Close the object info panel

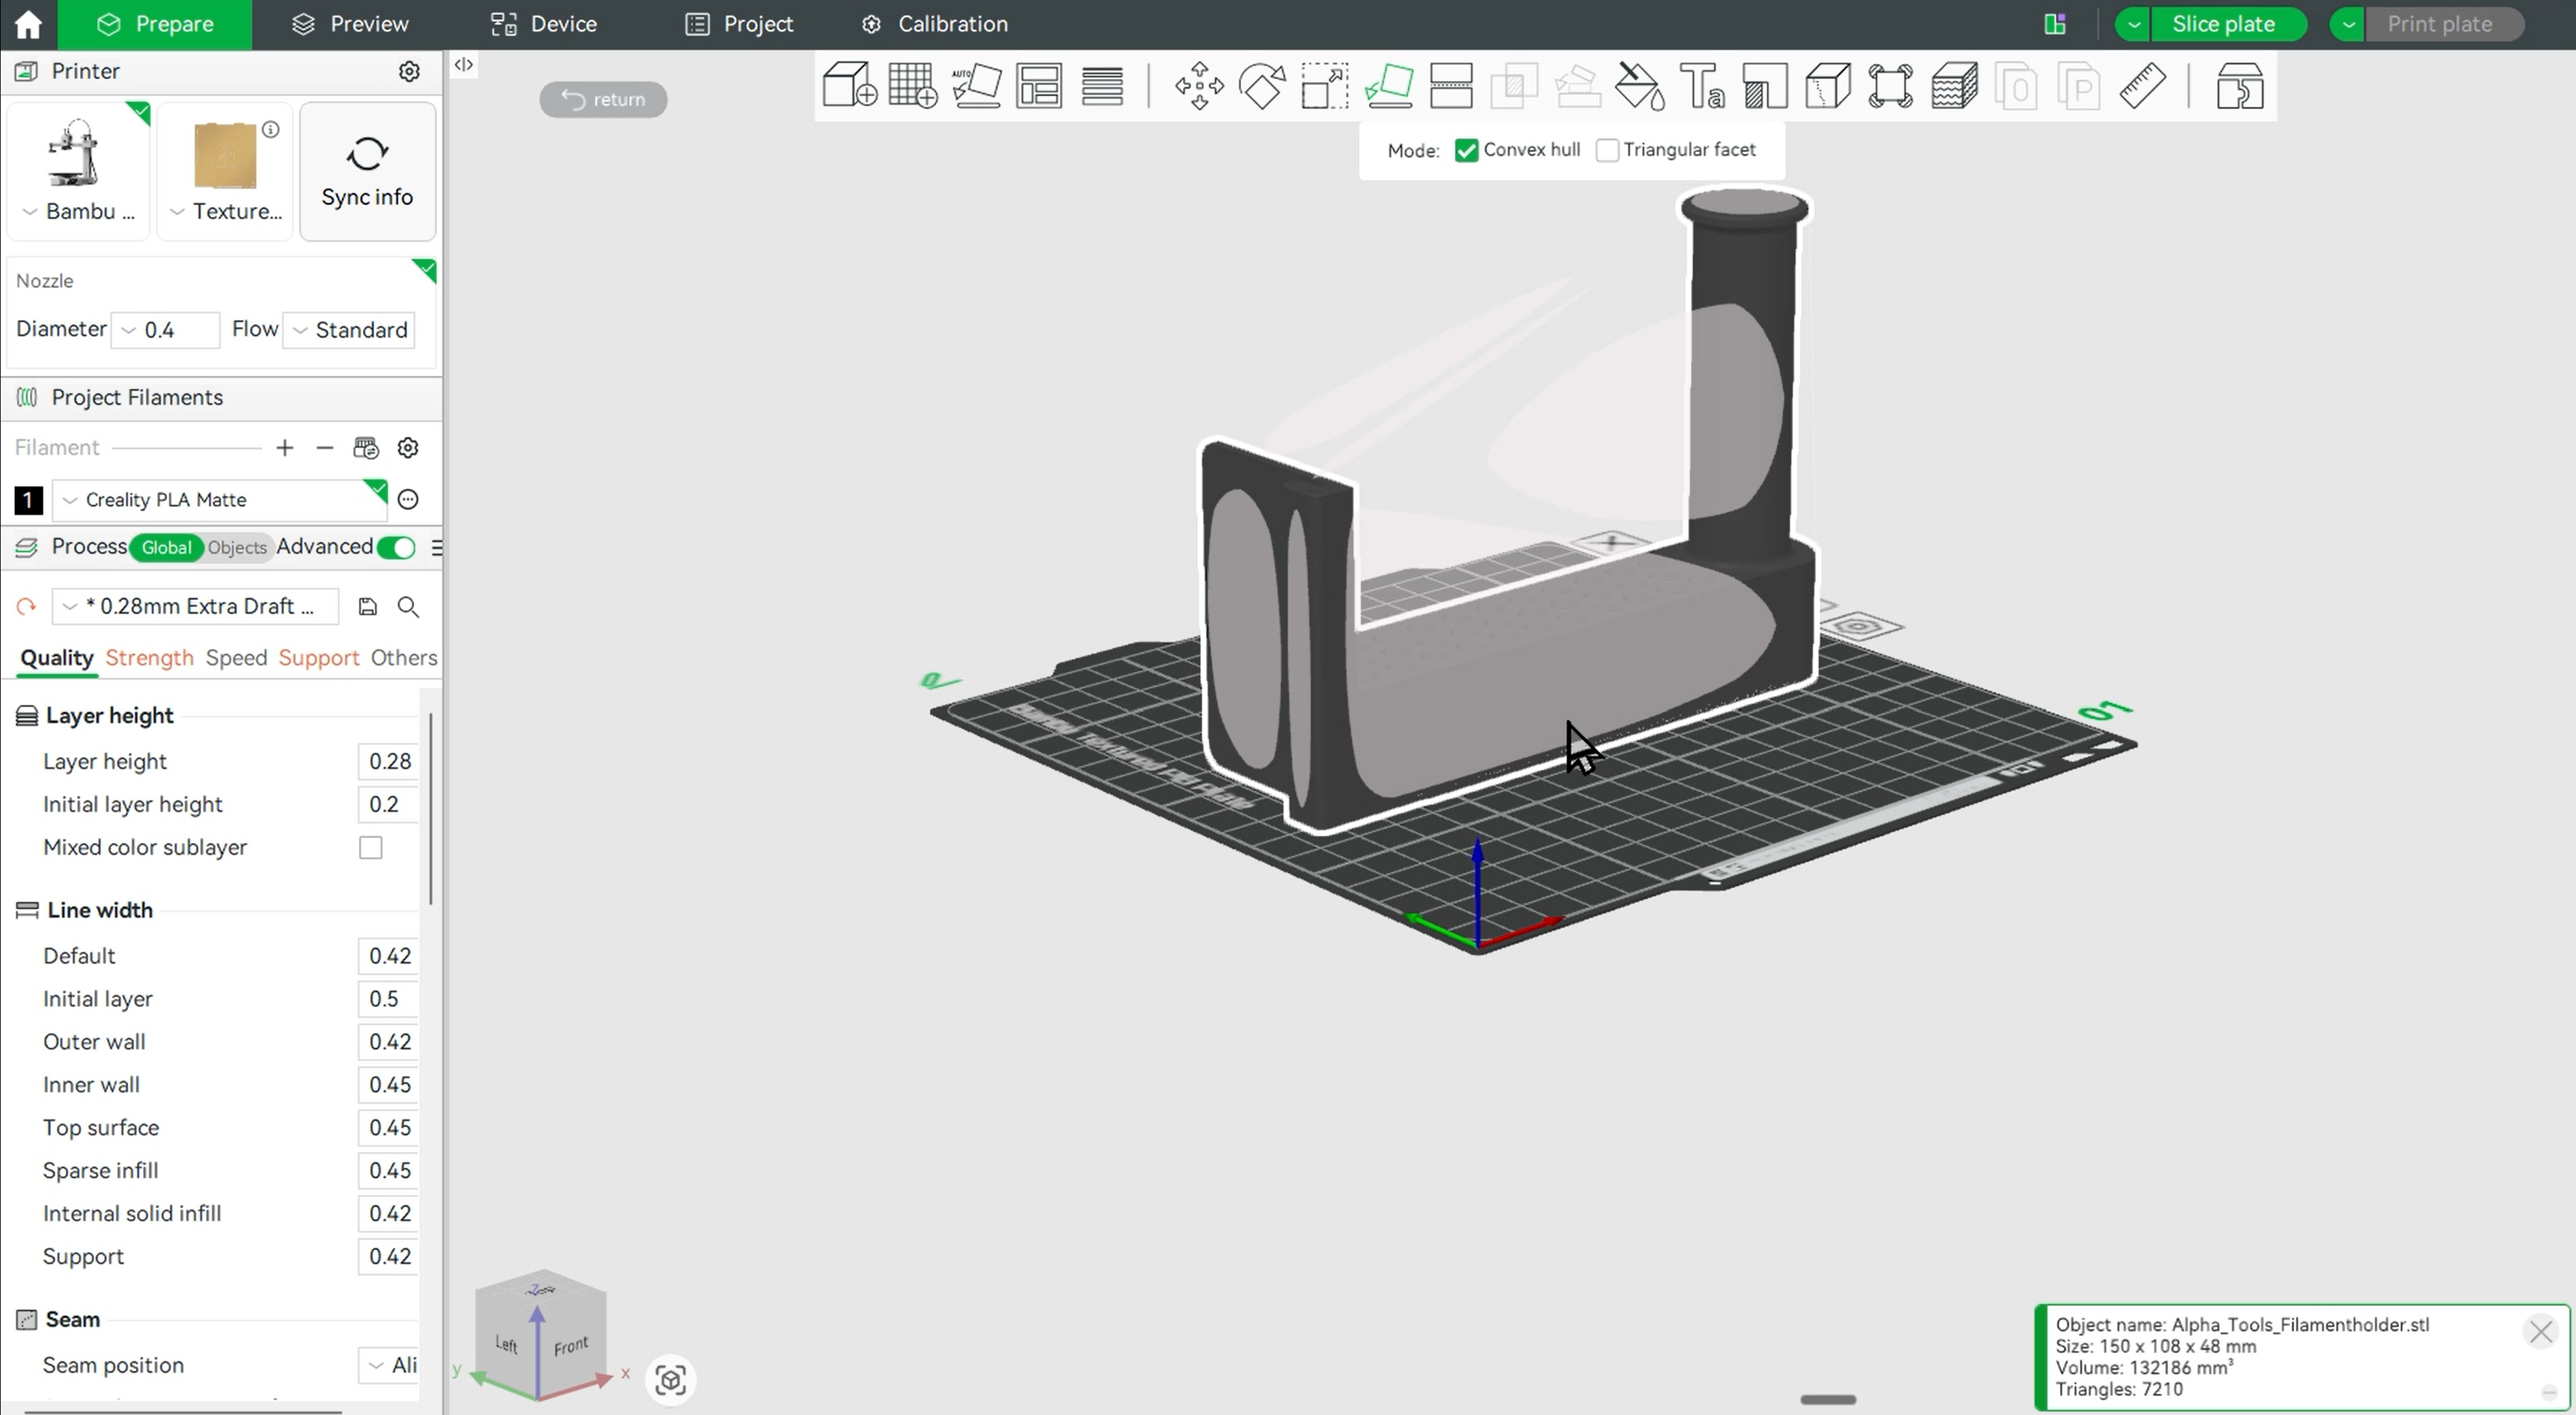[2540, 1331]
